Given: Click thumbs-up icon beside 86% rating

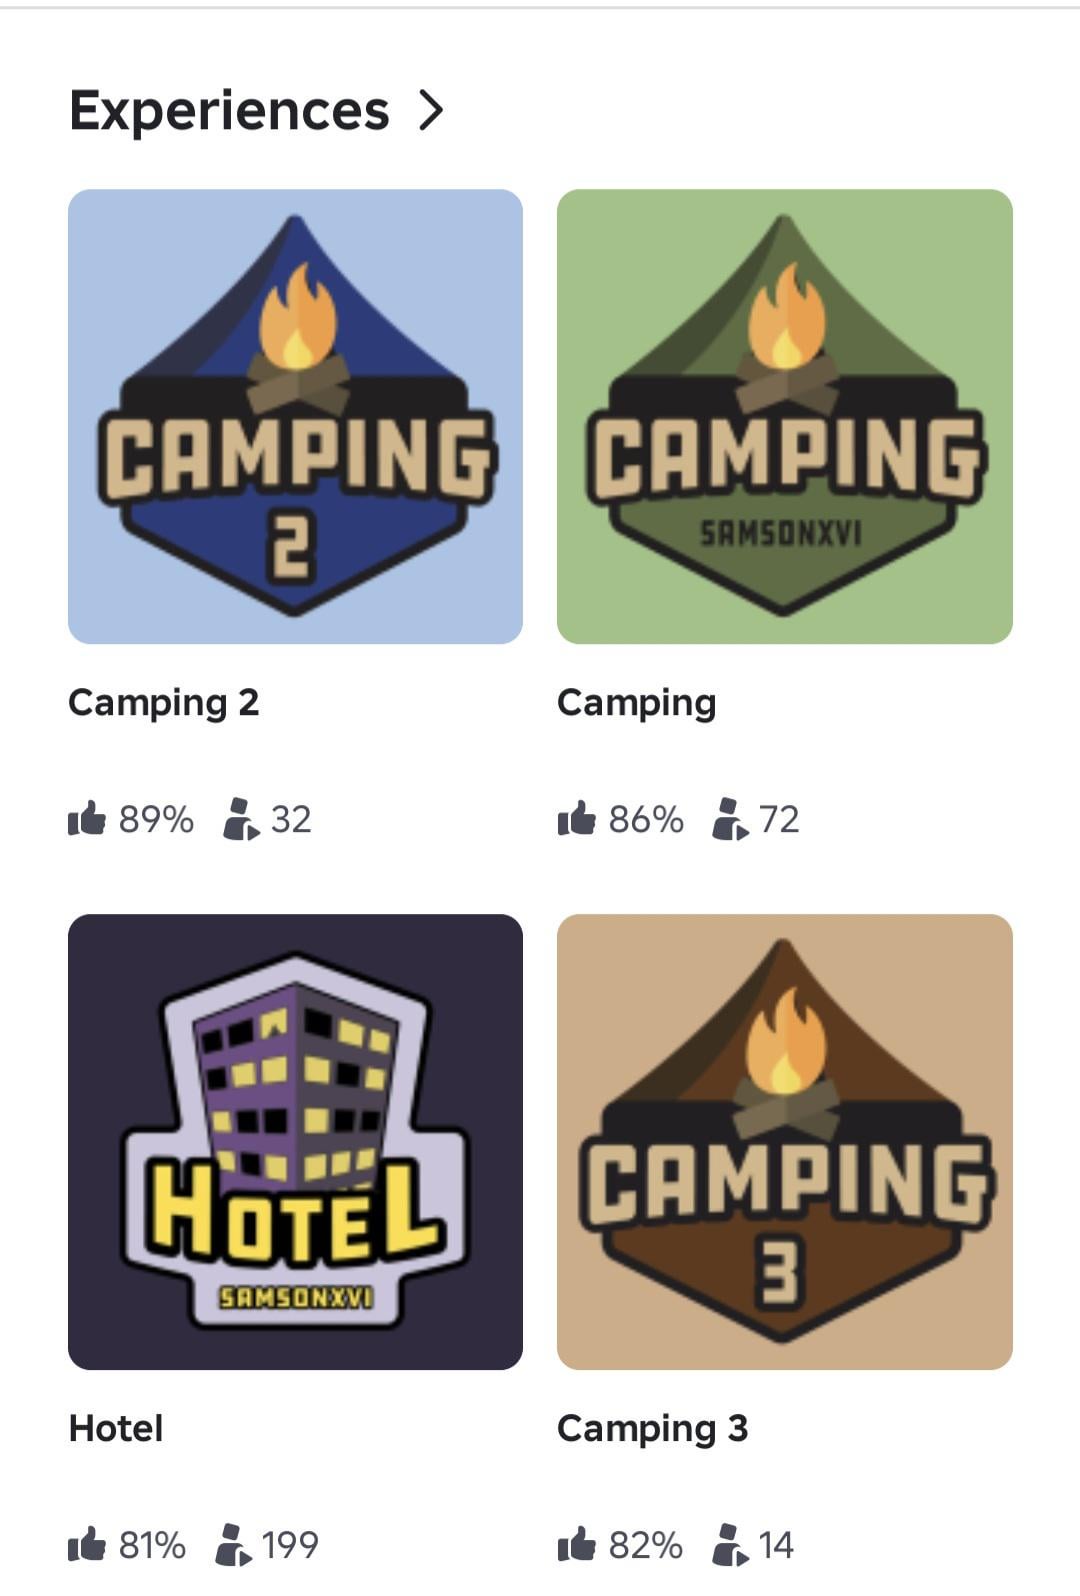Looking at the screenshot, I should [577, 818].
